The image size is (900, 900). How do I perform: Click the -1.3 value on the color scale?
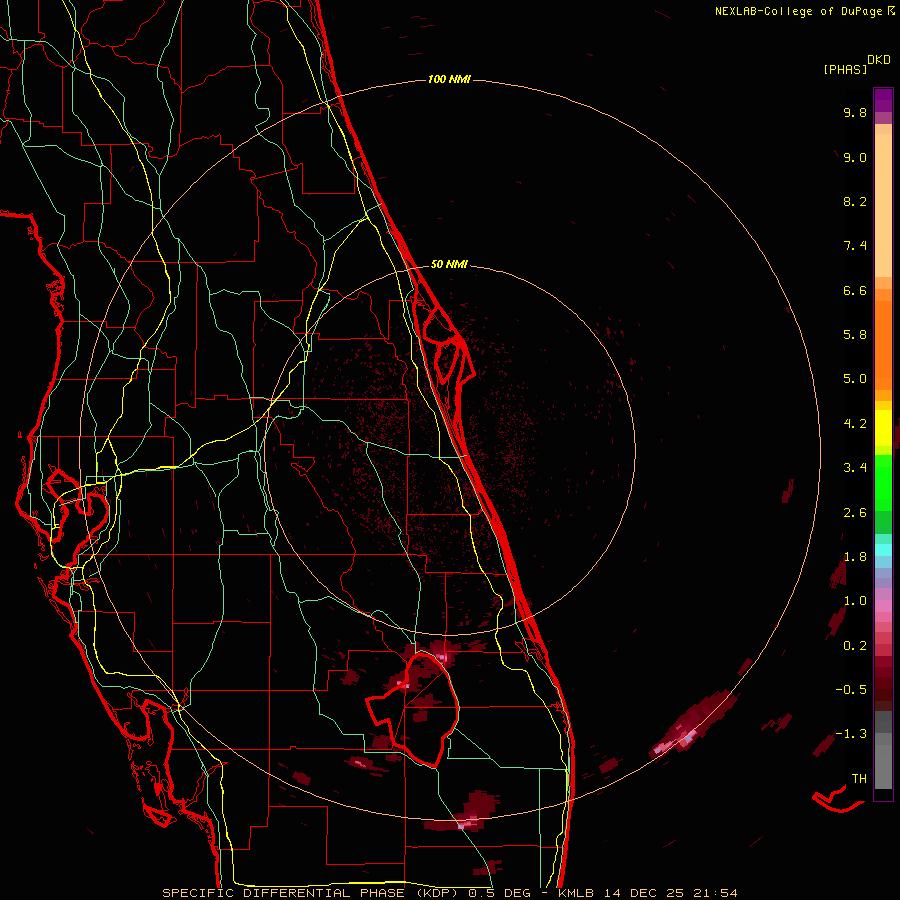coord(851,734)
